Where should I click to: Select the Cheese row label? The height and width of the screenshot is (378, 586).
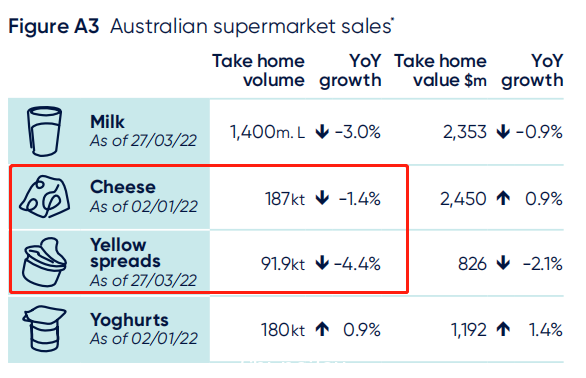(x=123, y=187)
